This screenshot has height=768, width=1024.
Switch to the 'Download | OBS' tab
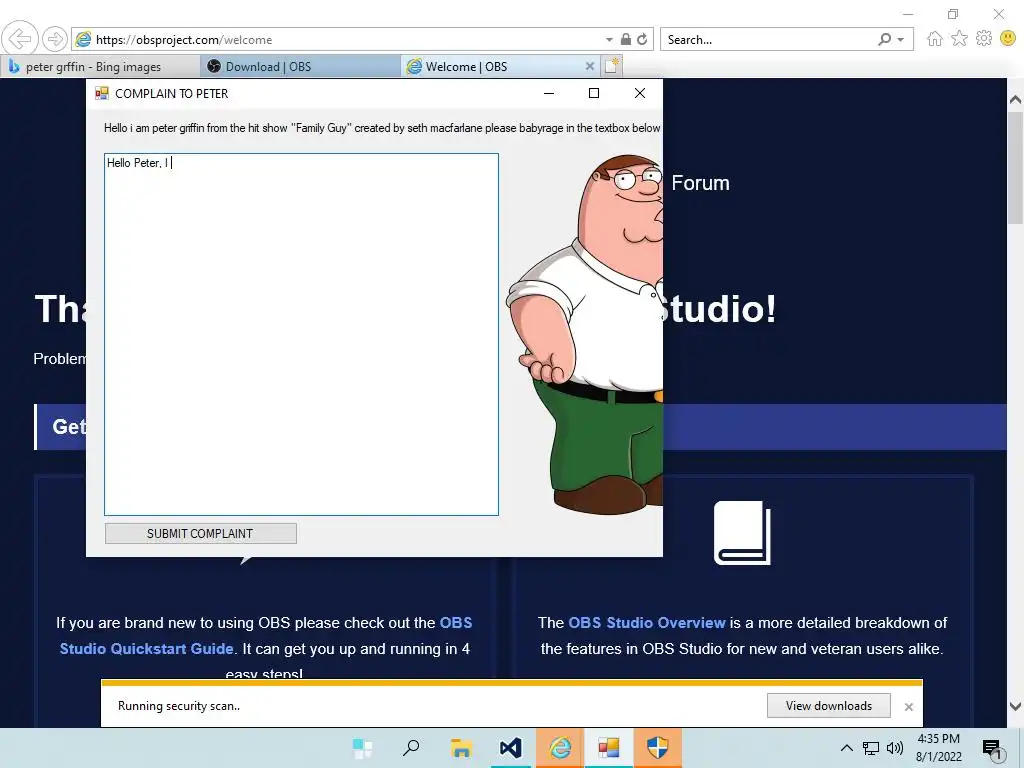click(300, 67)
